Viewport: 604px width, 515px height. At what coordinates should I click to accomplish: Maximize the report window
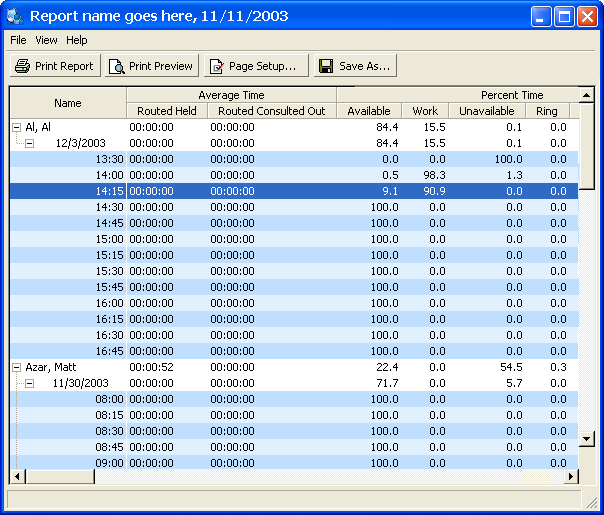click(564, 16)
